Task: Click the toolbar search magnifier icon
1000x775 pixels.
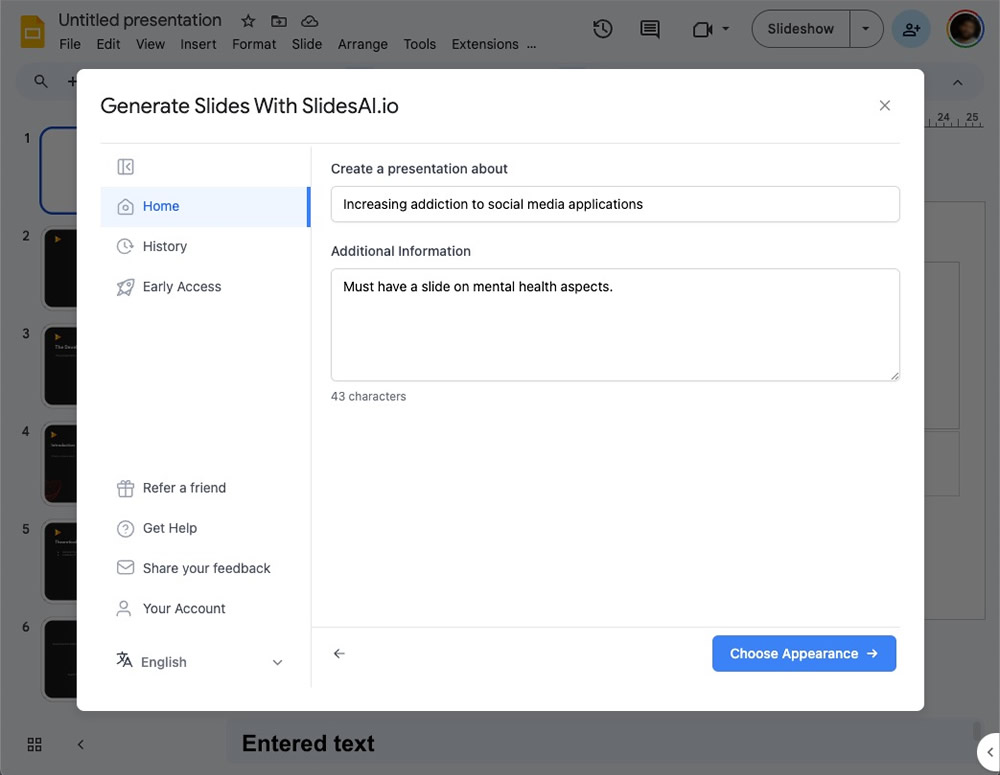Action: point(41,81)
